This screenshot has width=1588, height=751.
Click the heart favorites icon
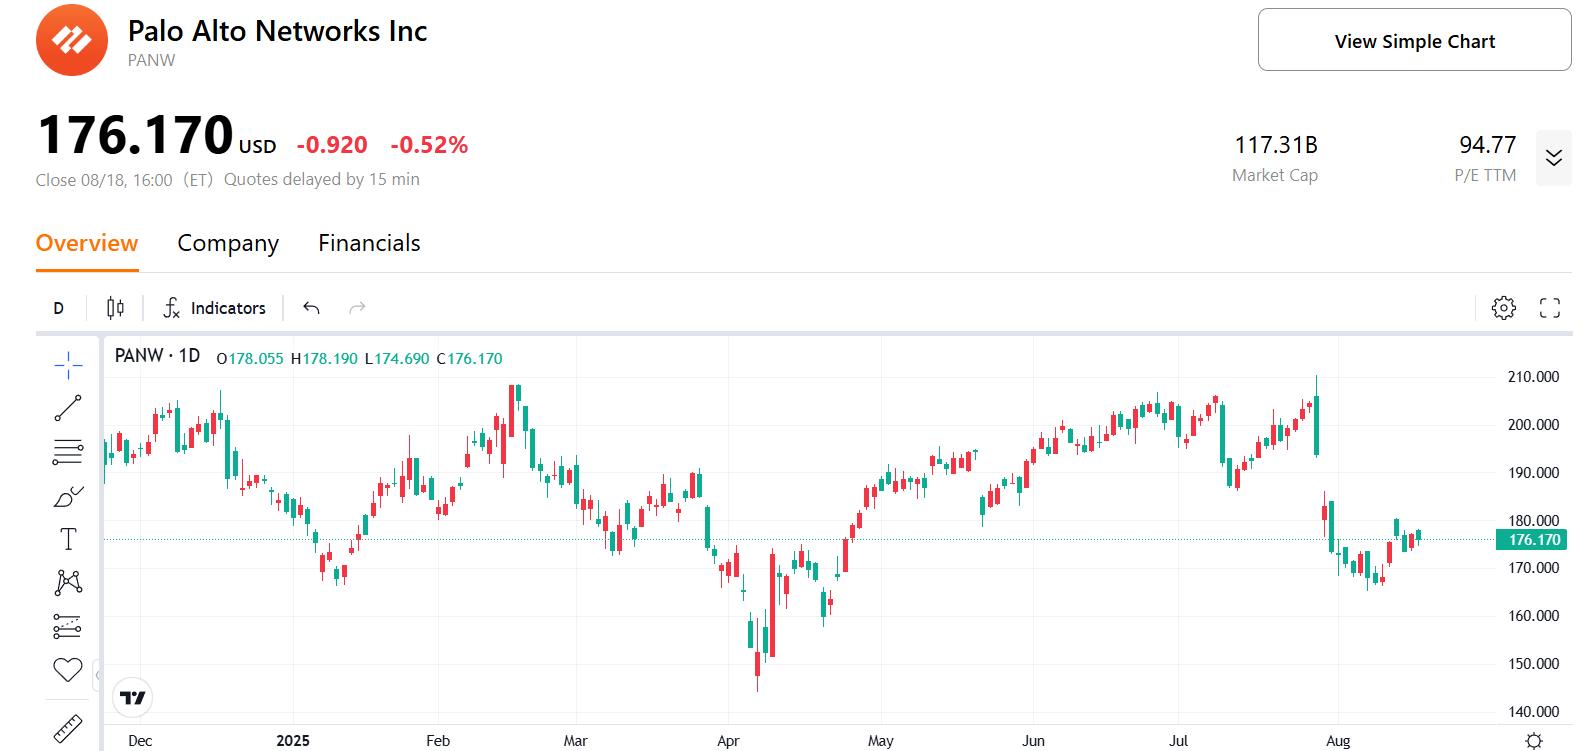(x=68, y=670)
